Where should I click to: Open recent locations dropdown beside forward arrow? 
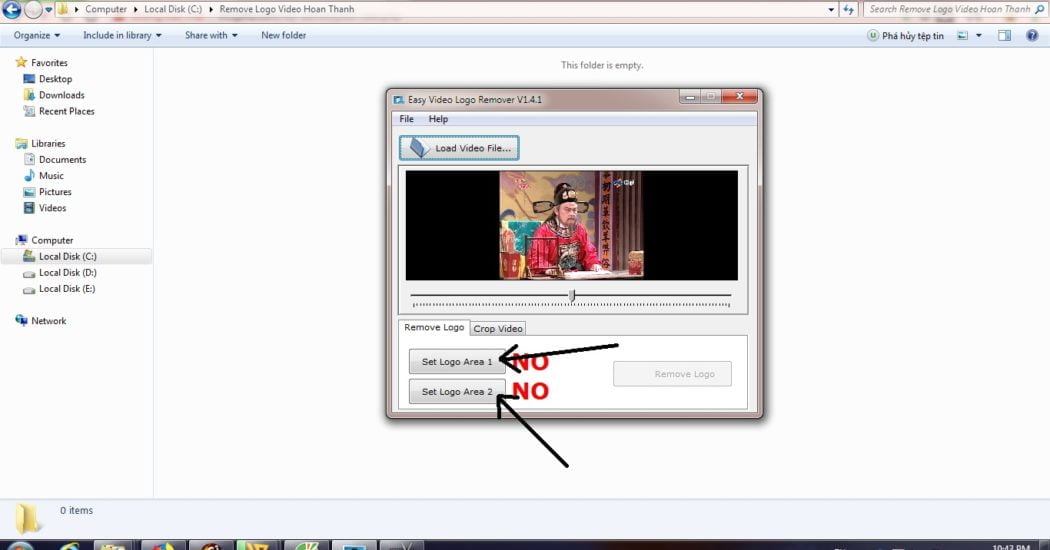tap(48, 9)
